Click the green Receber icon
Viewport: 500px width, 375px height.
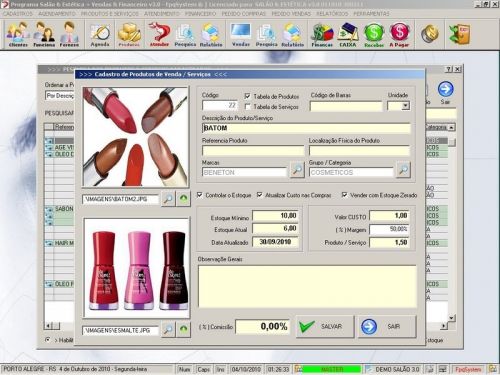[374, 34]
